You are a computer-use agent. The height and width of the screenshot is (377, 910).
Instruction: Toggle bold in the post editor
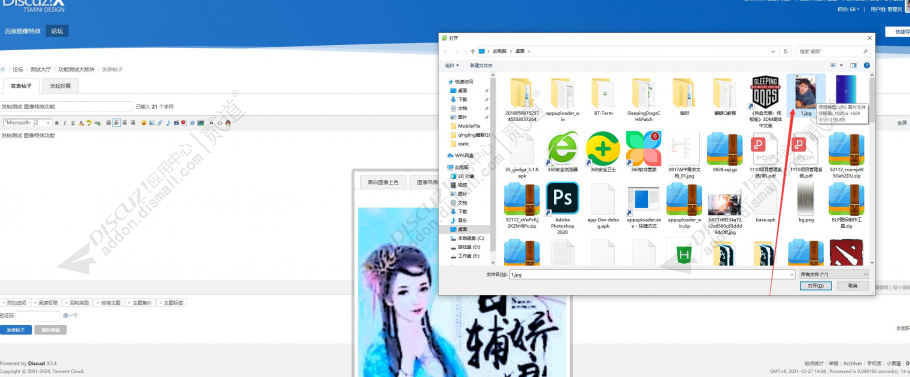pyautogui.click(x=57, y=123)
